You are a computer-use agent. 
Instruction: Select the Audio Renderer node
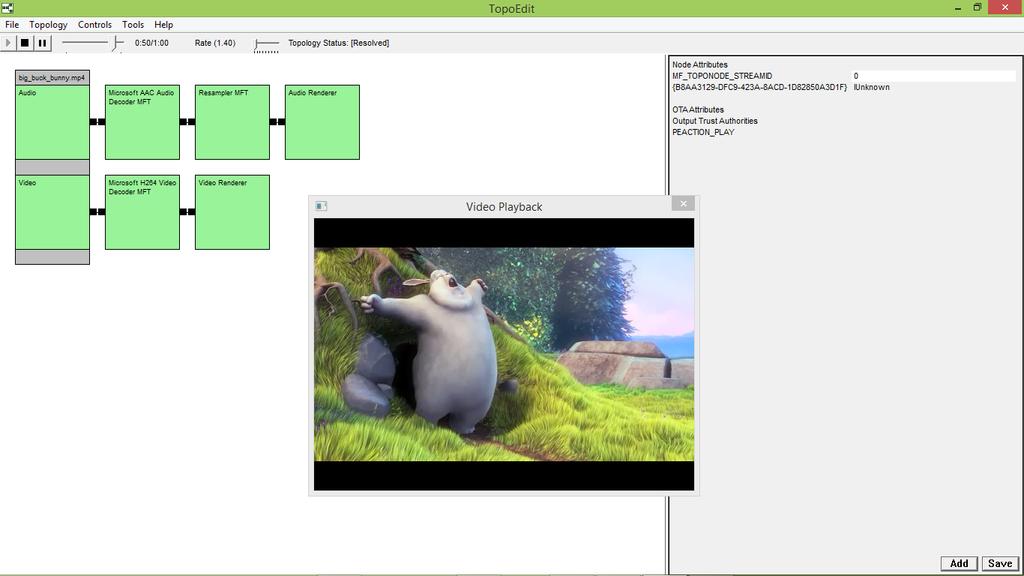point(322,122)
